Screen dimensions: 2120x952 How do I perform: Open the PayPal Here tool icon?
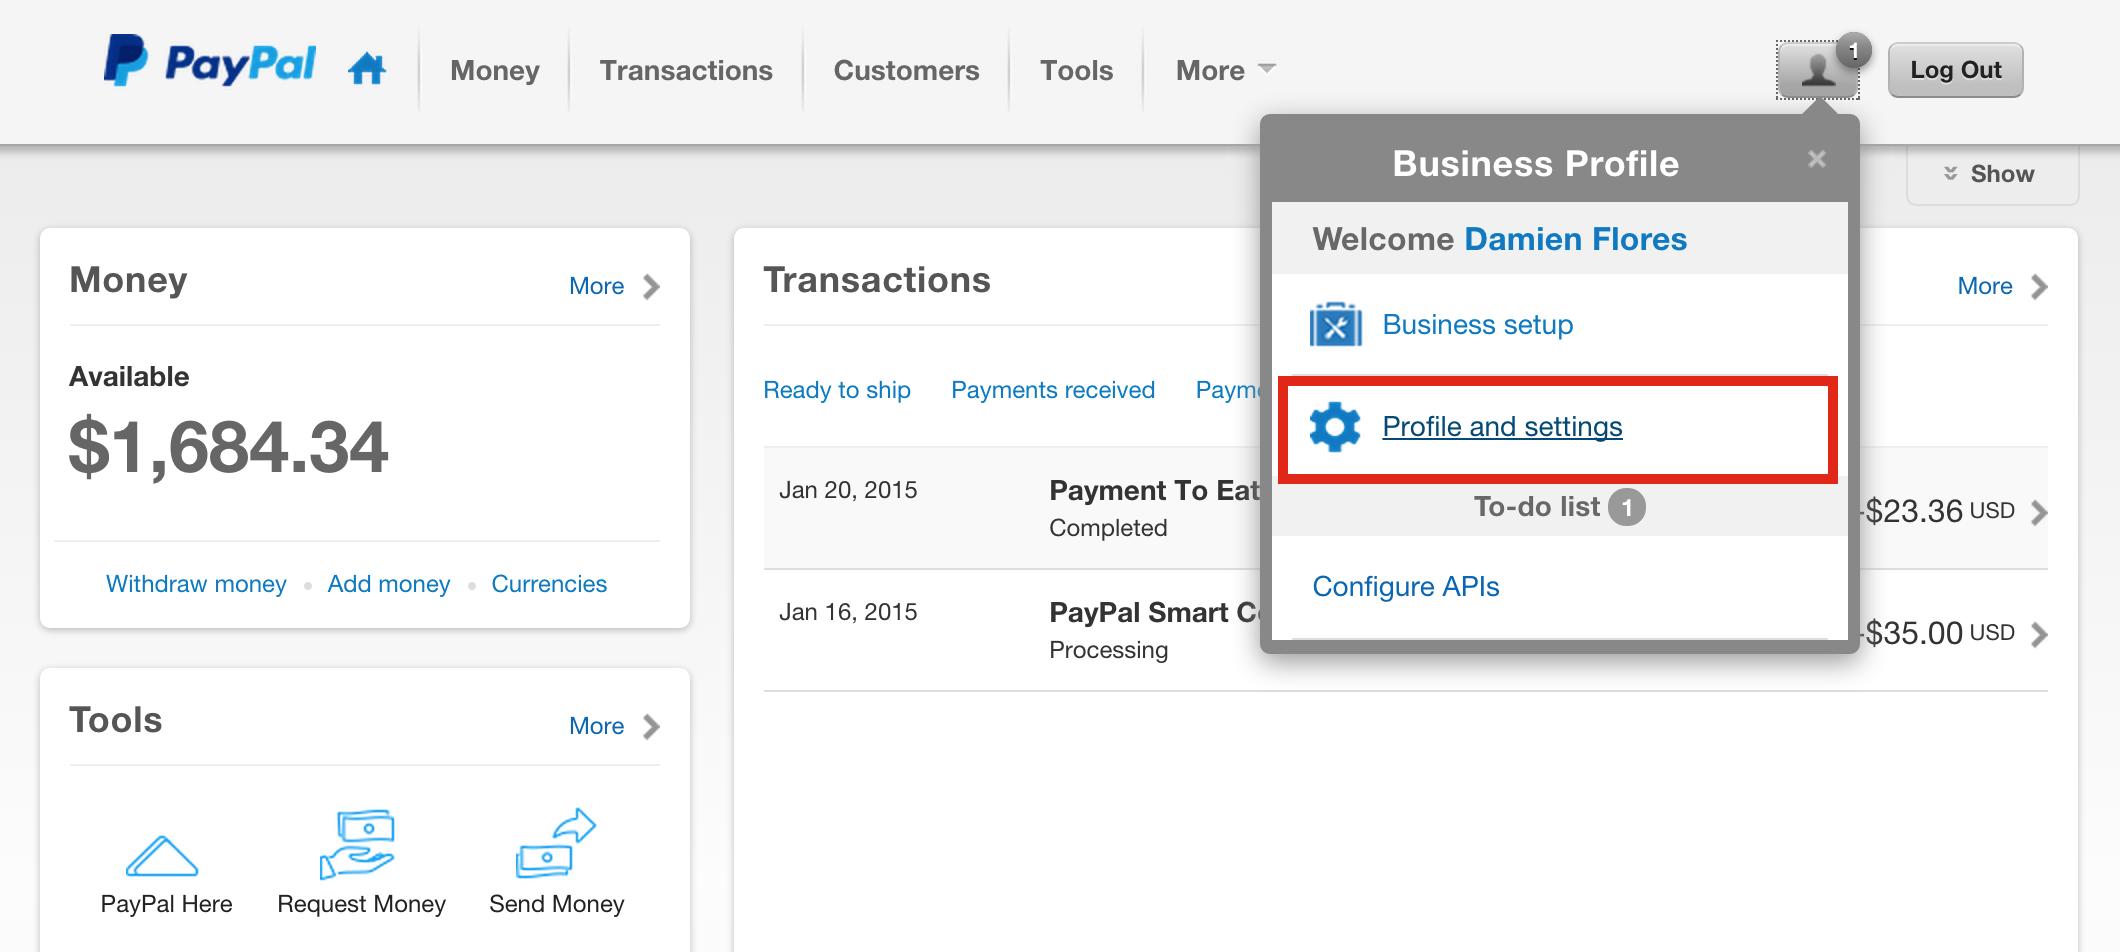pos(162,856)
